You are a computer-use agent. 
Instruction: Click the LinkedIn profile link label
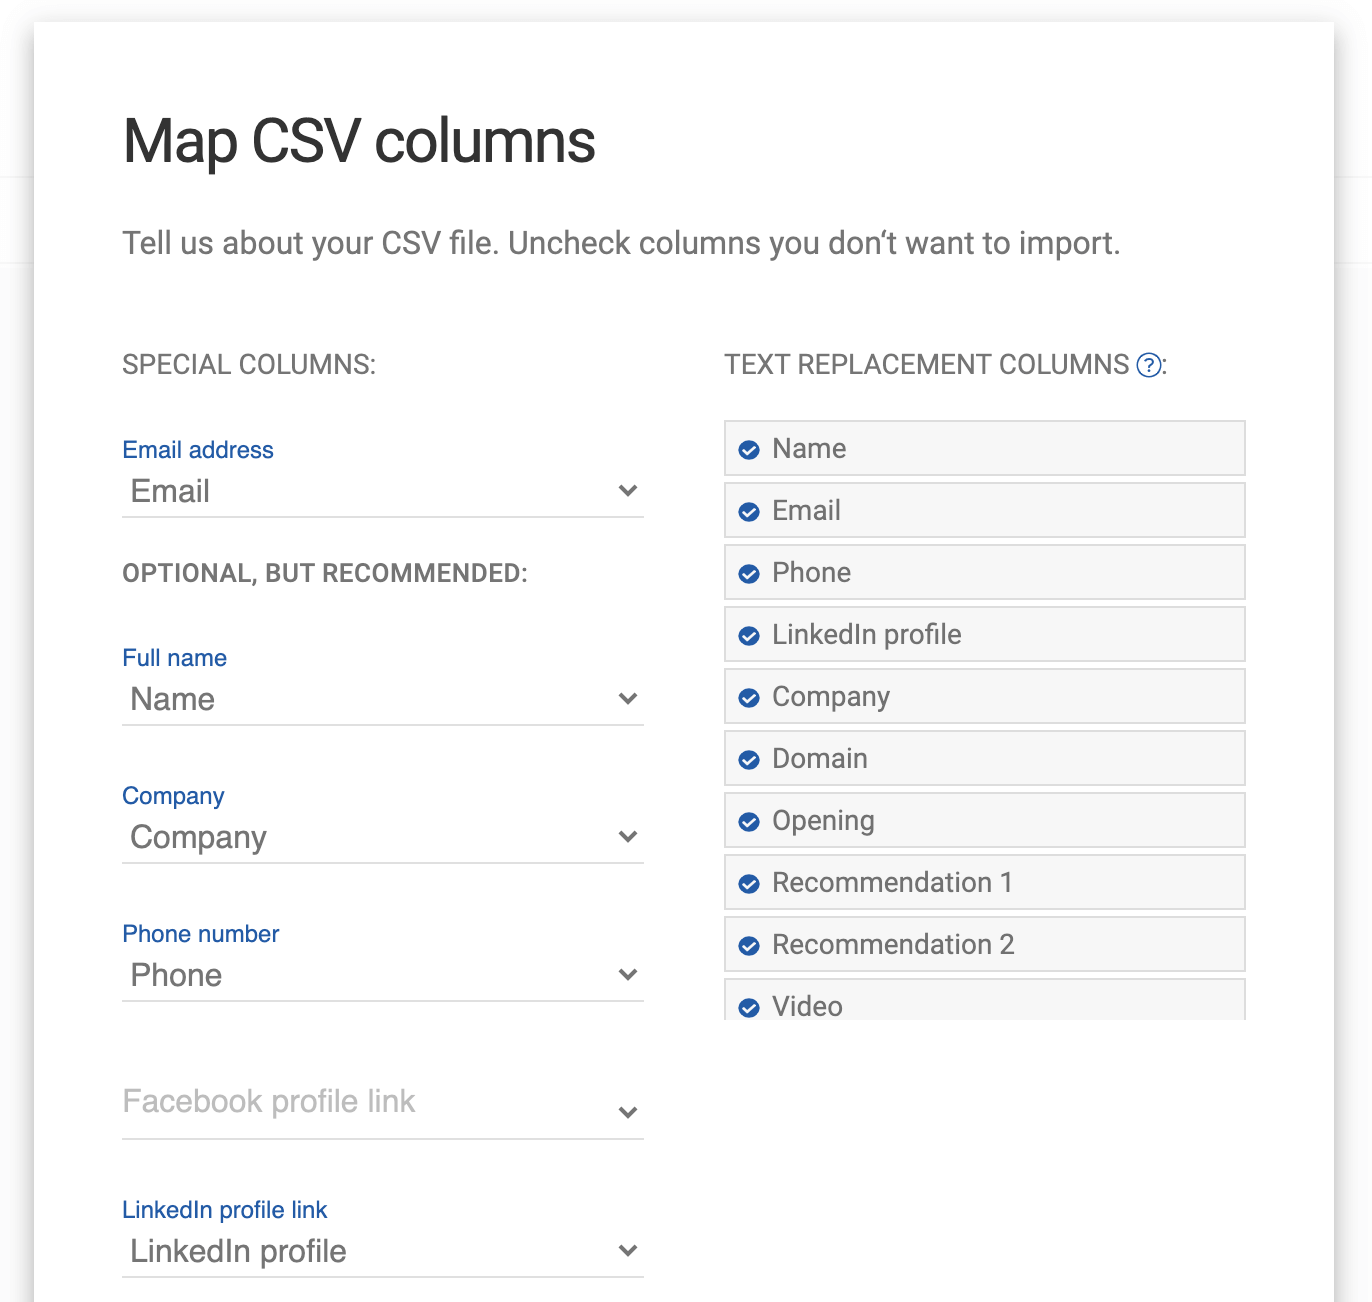coord(225,1210)
